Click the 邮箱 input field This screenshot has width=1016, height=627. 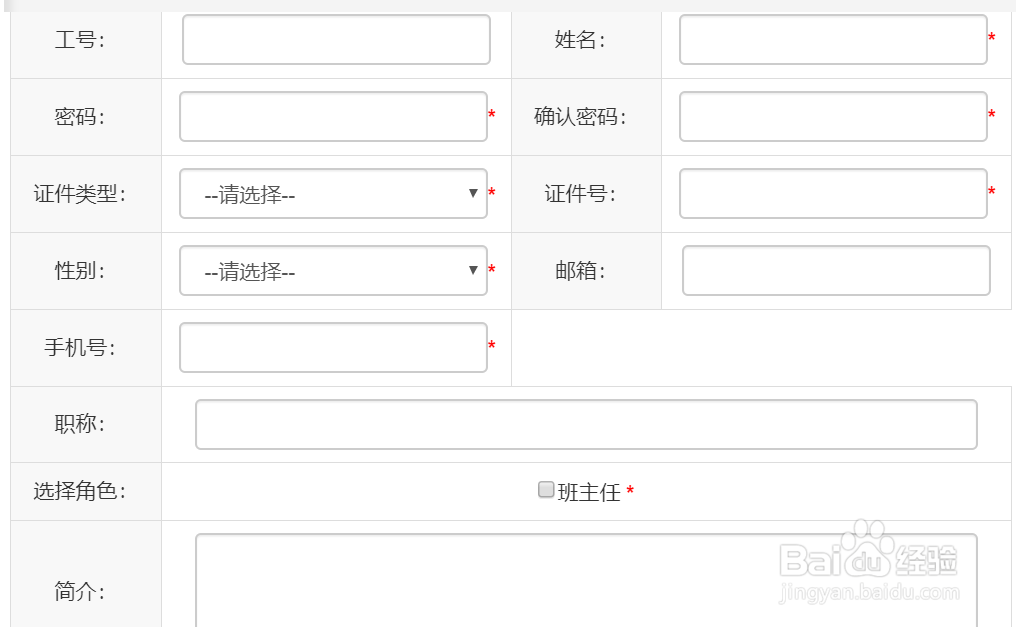pos(834,270)
